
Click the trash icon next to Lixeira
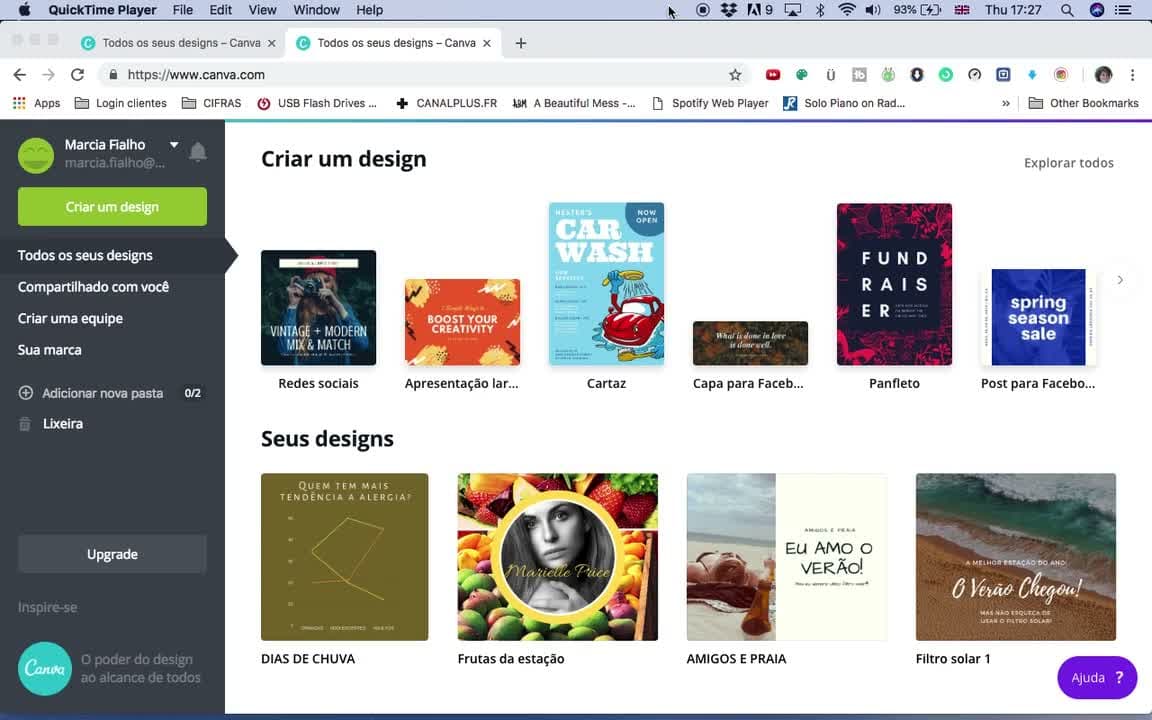point(25,424)
